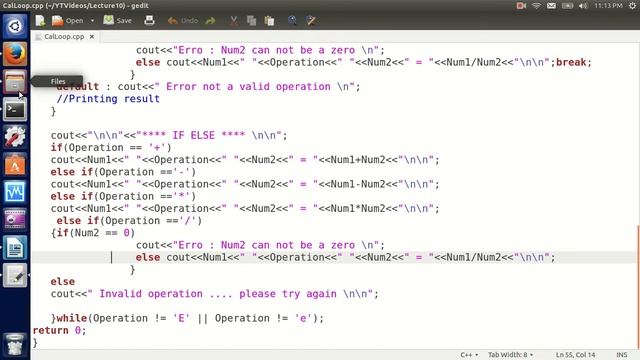Open Ubuntu Software Center launcher icon
This screenshot has height=360, width=640.
pyautogui.click(x=15, y=164)
